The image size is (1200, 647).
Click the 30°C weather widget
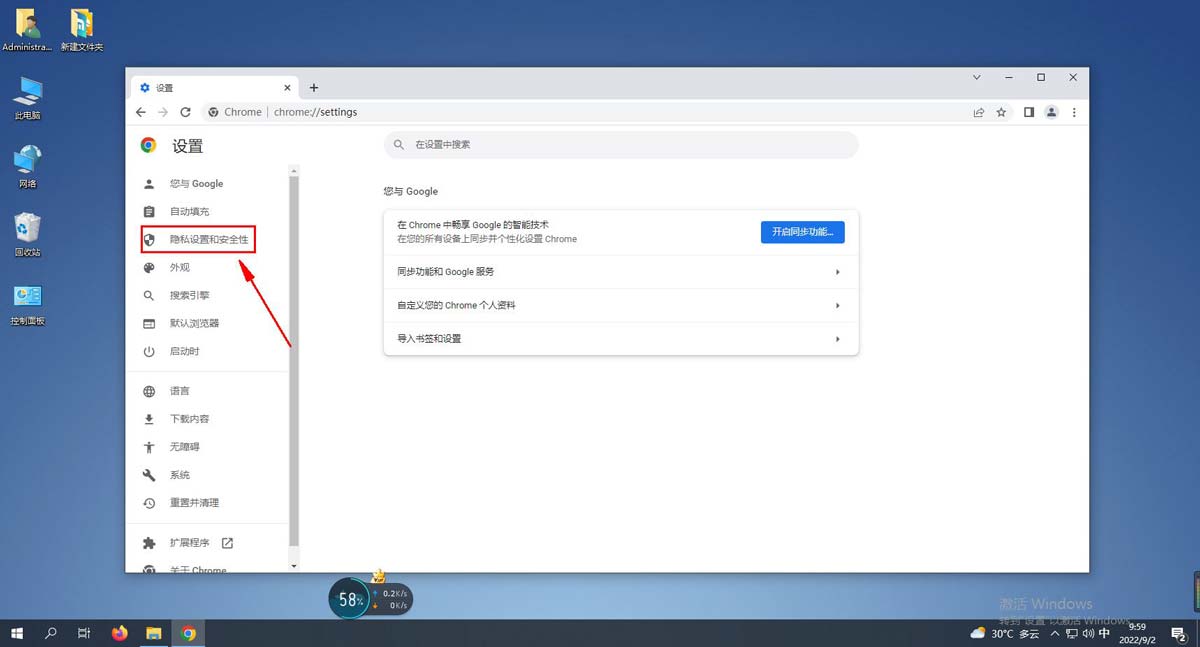click(1005, 634)
